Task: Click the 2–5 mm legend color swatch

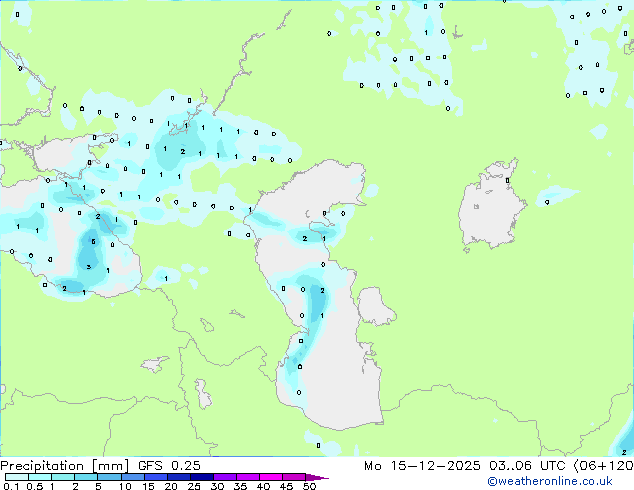Action: pyautogui.click(x=86, y=477)
